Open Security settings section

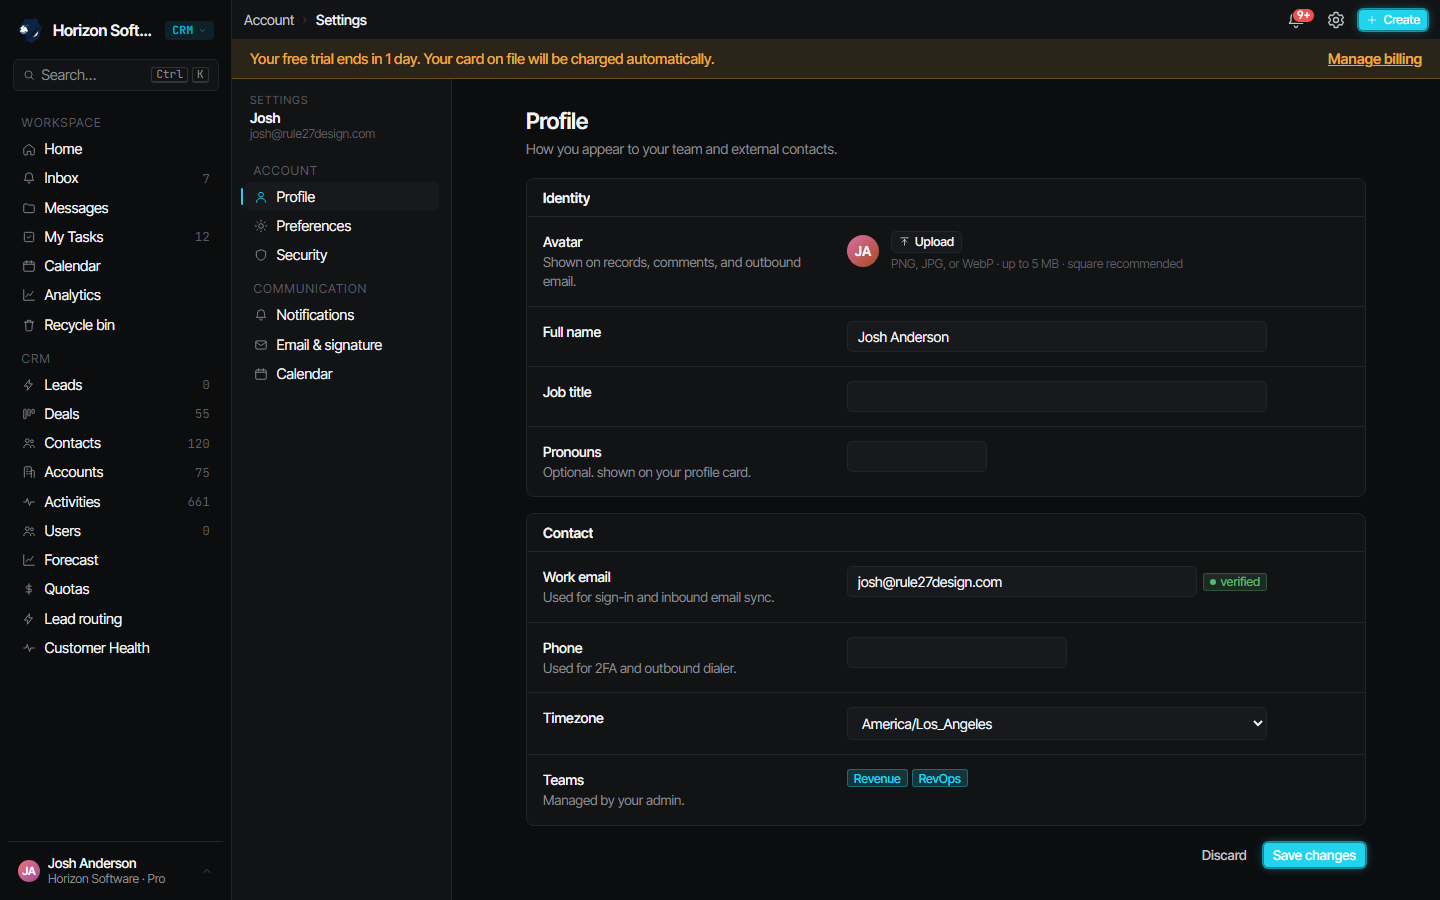point(340,255)
